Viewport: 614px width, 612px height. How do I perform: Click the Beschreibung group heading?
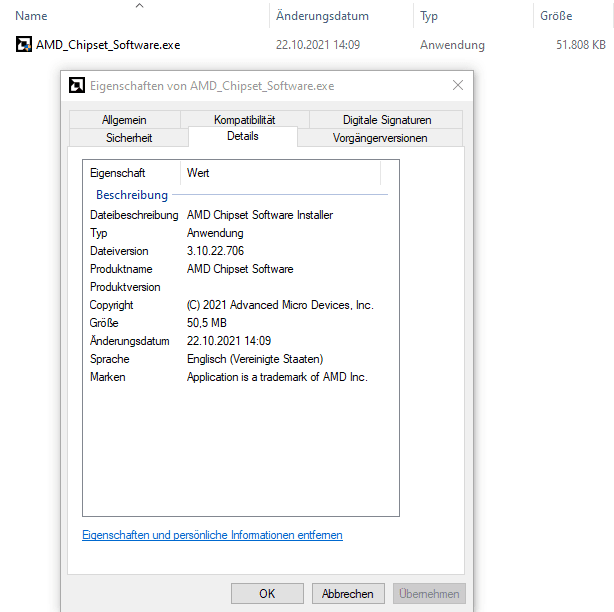point(132,195)
